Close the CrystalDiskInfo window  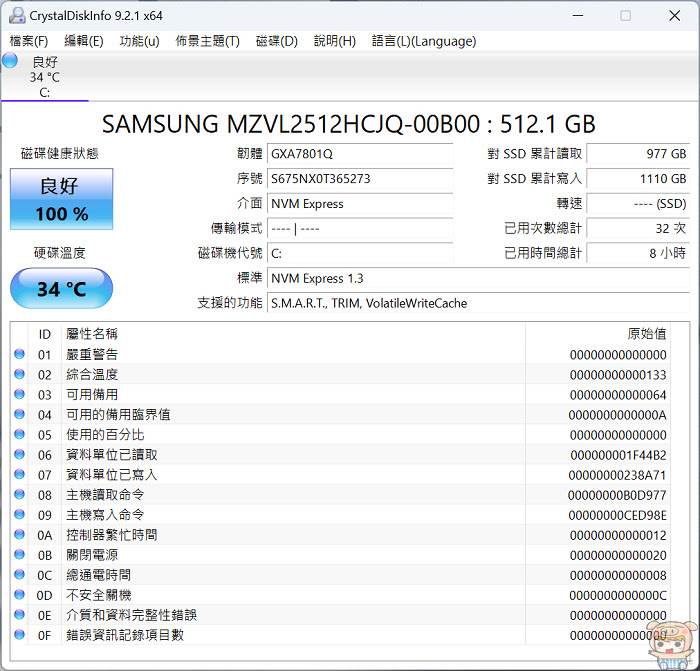pos(675,16)
